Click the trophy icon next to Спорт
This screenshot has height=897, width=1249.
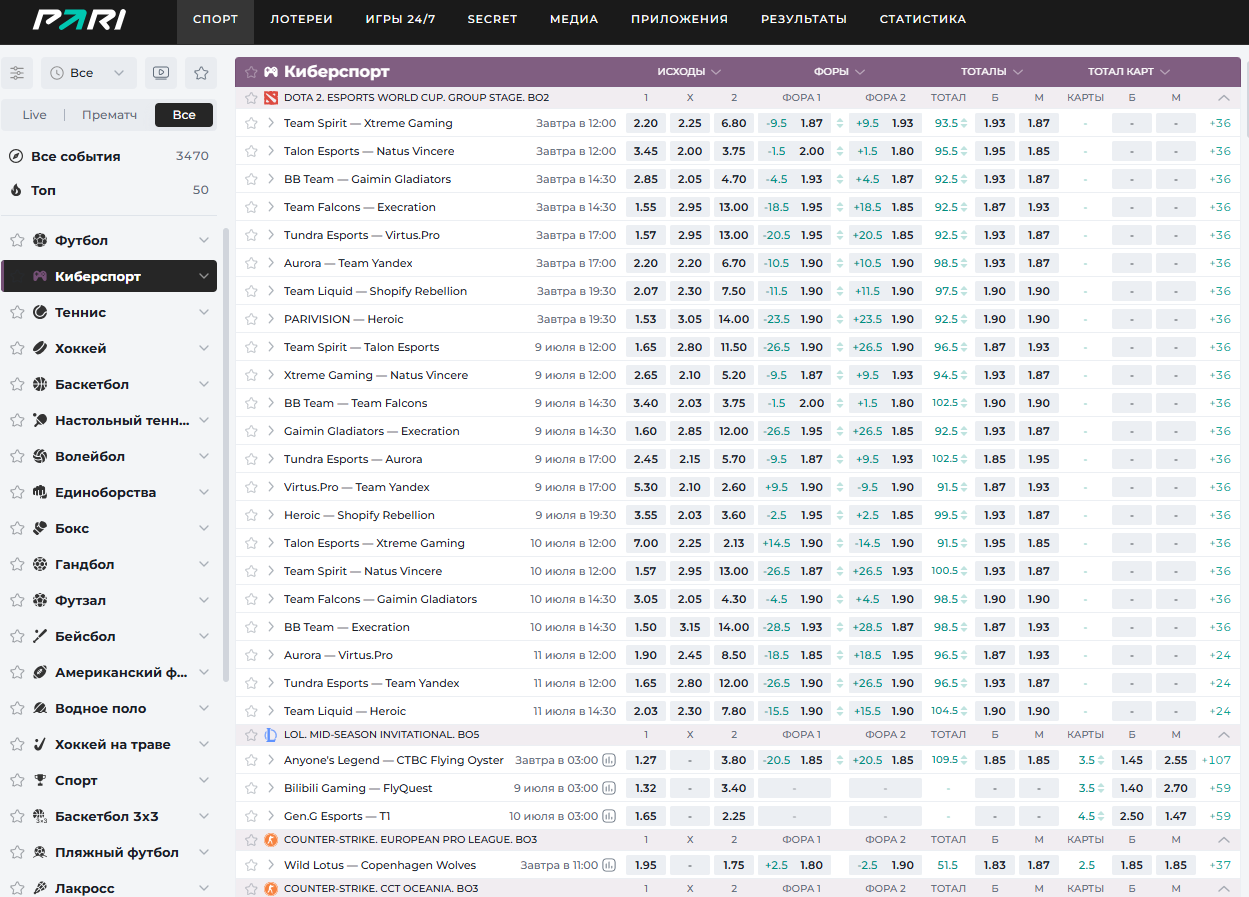pos(40,781)
